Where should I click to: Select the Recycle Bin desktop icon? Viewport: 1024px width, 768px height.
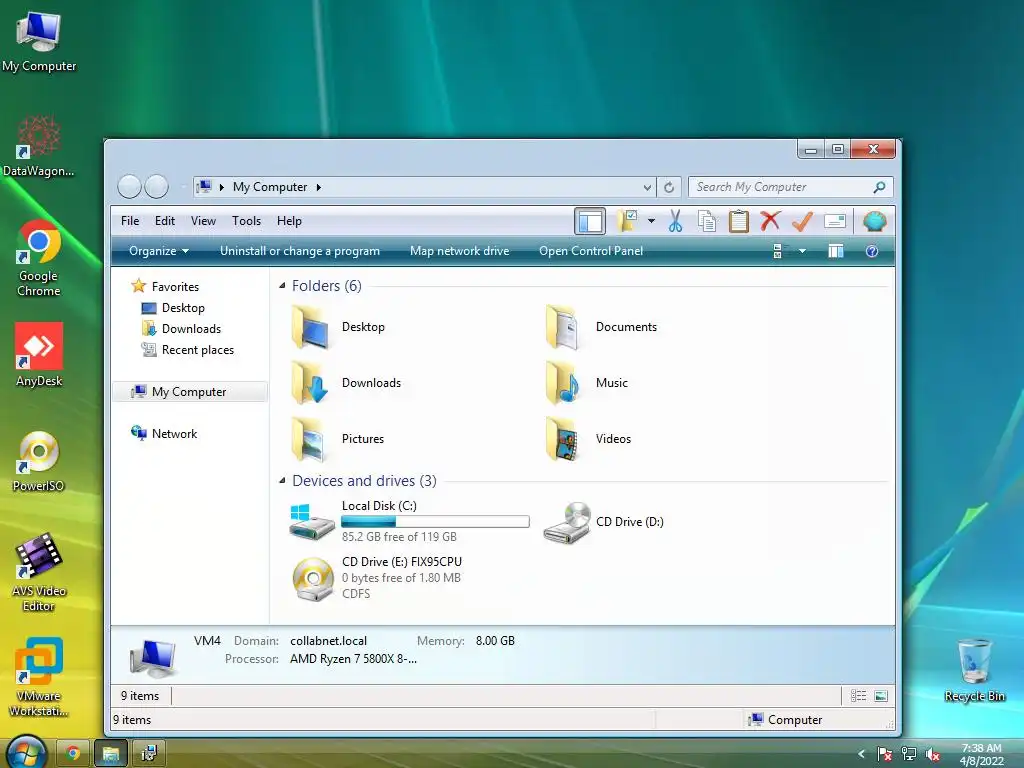pyautogui.click(x=974, y=670)
